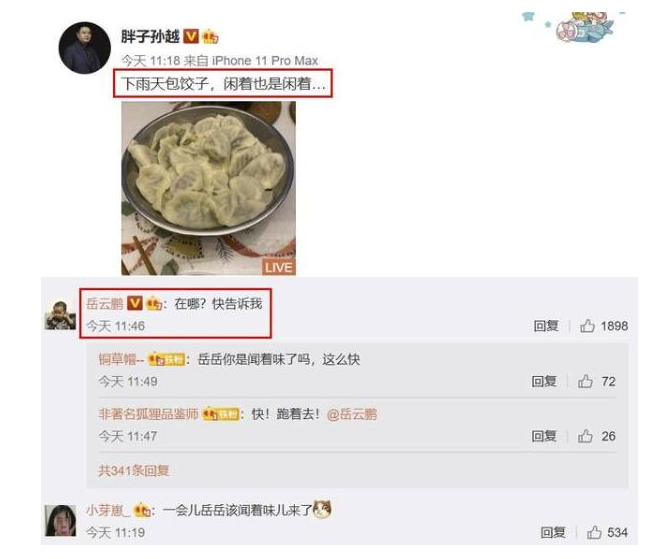Image resolution: width=660 pixels, height=559 pixels.
Task: Click the verified V badge next to 岳云鹏
Action: coord(135,303)
